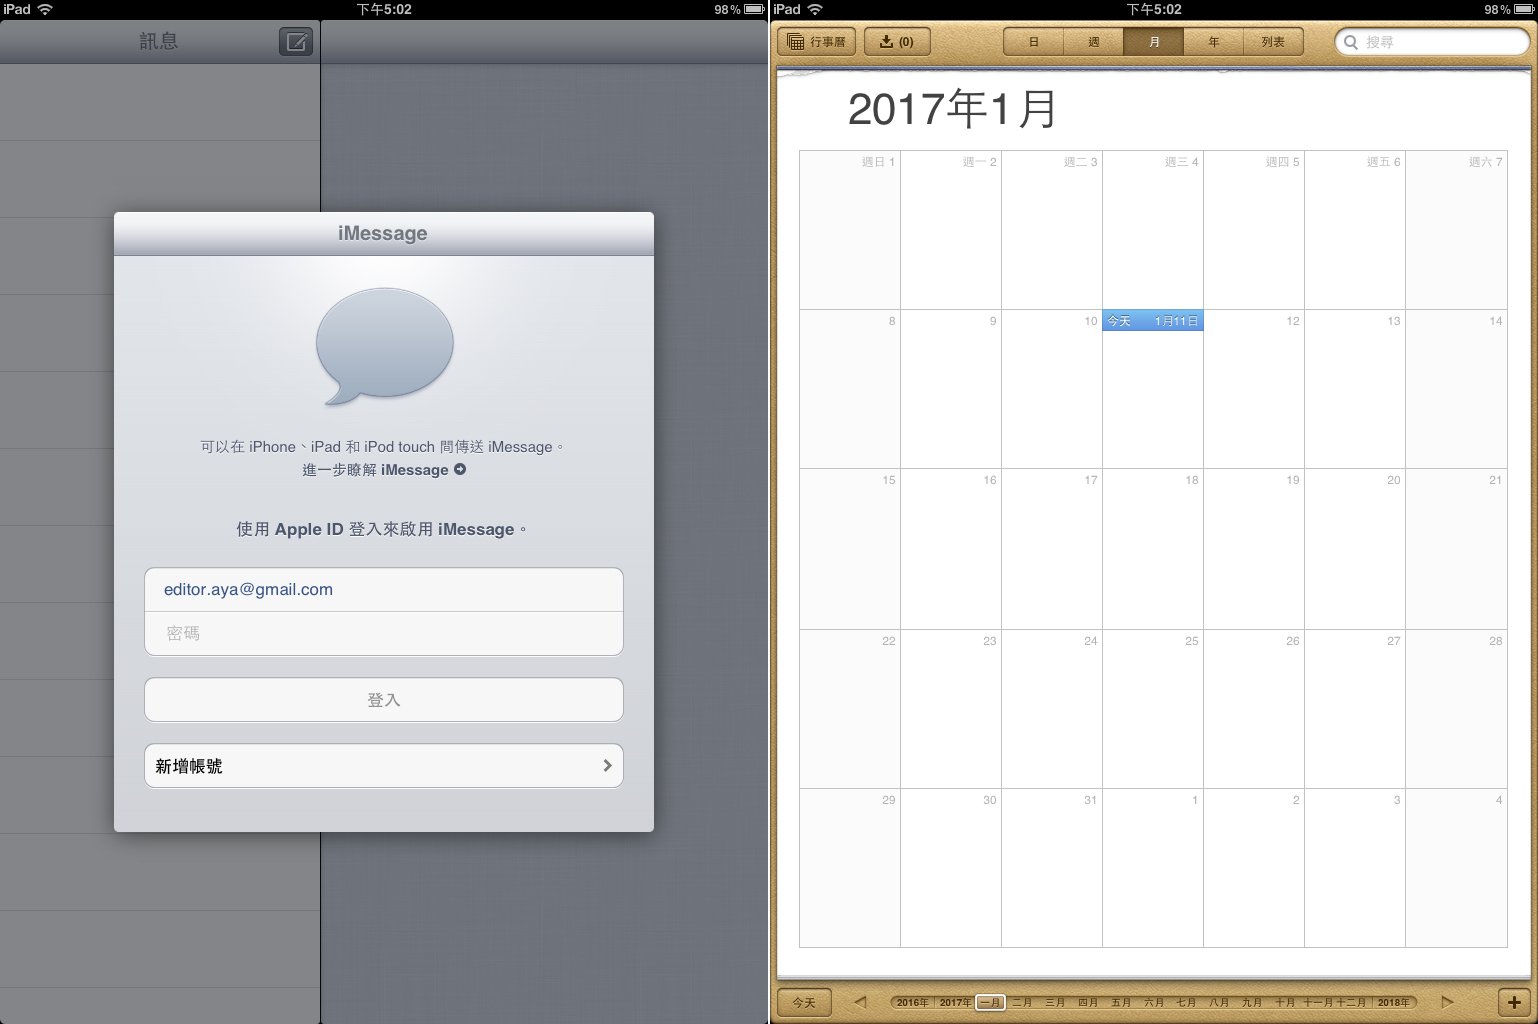Select the highlighted 今天 1月11日 day cell
This screenshot has width=1538, height=1024.
[1153, 389]
